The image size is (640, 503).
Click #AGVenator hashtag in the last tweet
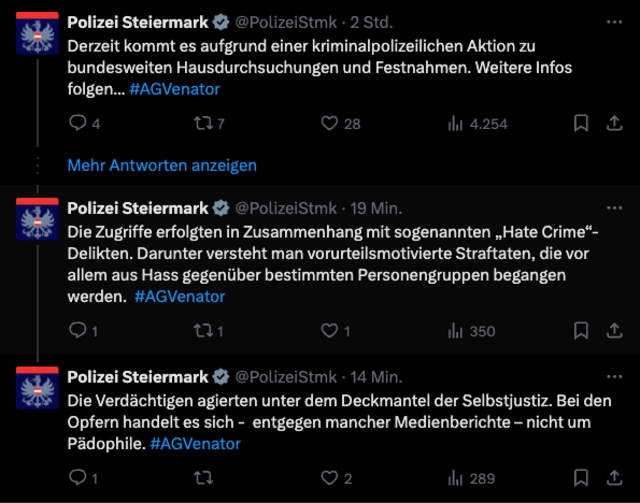pos(196,443)
